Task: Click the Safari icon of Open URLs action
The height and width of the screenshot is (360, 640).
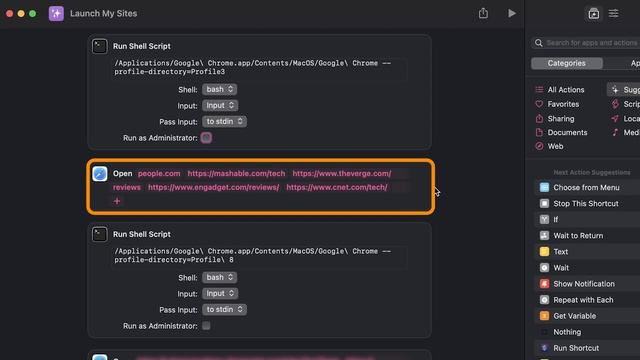Action: click(100, 173)
